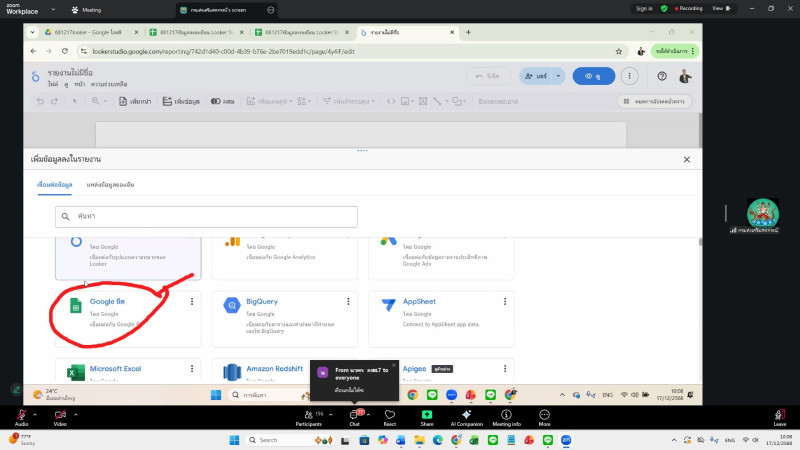Select the Connect to data tab
The height and width of the screenshot is (450, 800).
click(55, 186)
